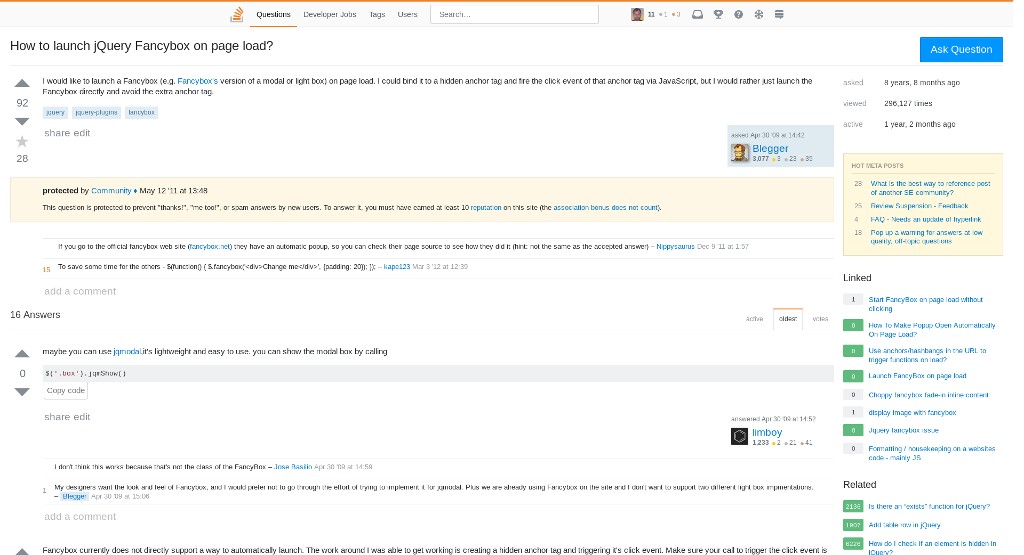Upvote the jqmodal answer by limboy
The width and height of the screenshot is (1024, 555).
[x=22, y=354]
